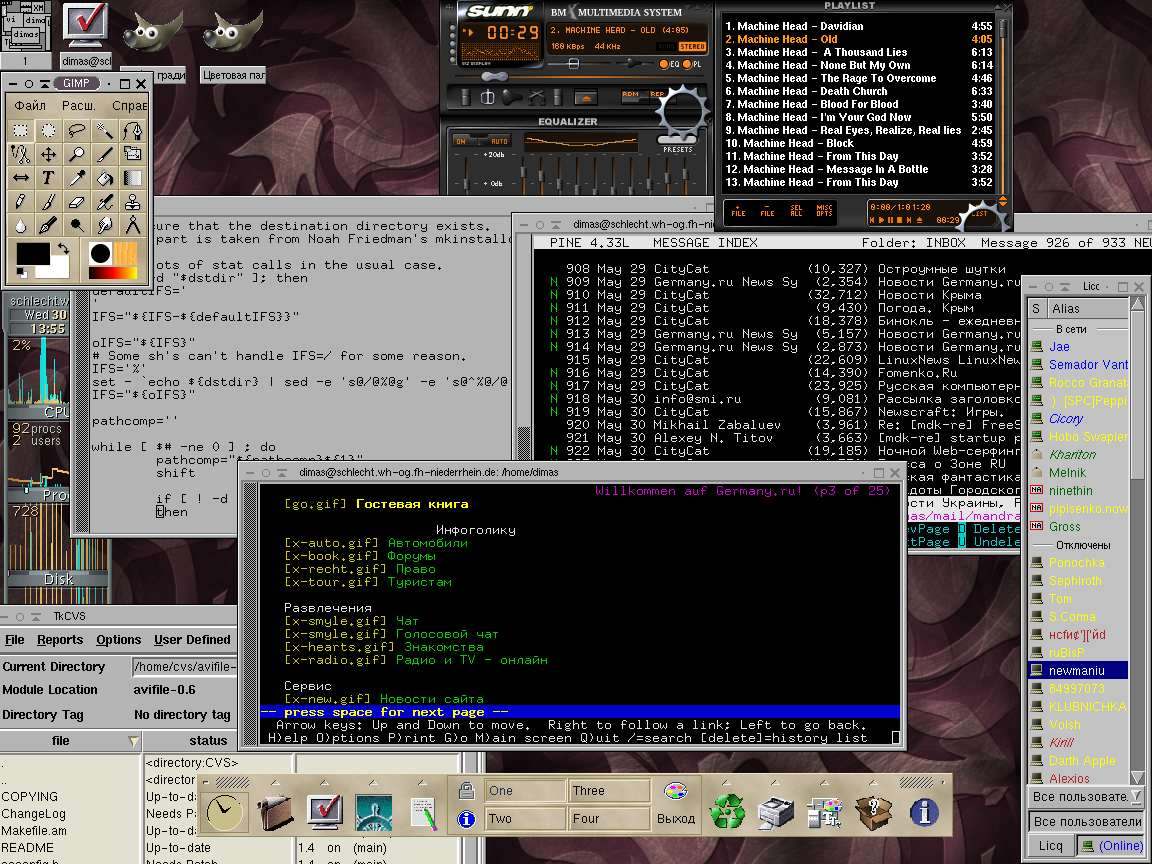Click the Выход exit button
The height and width of the screenshot is (864, 1152).
[676, 818]
